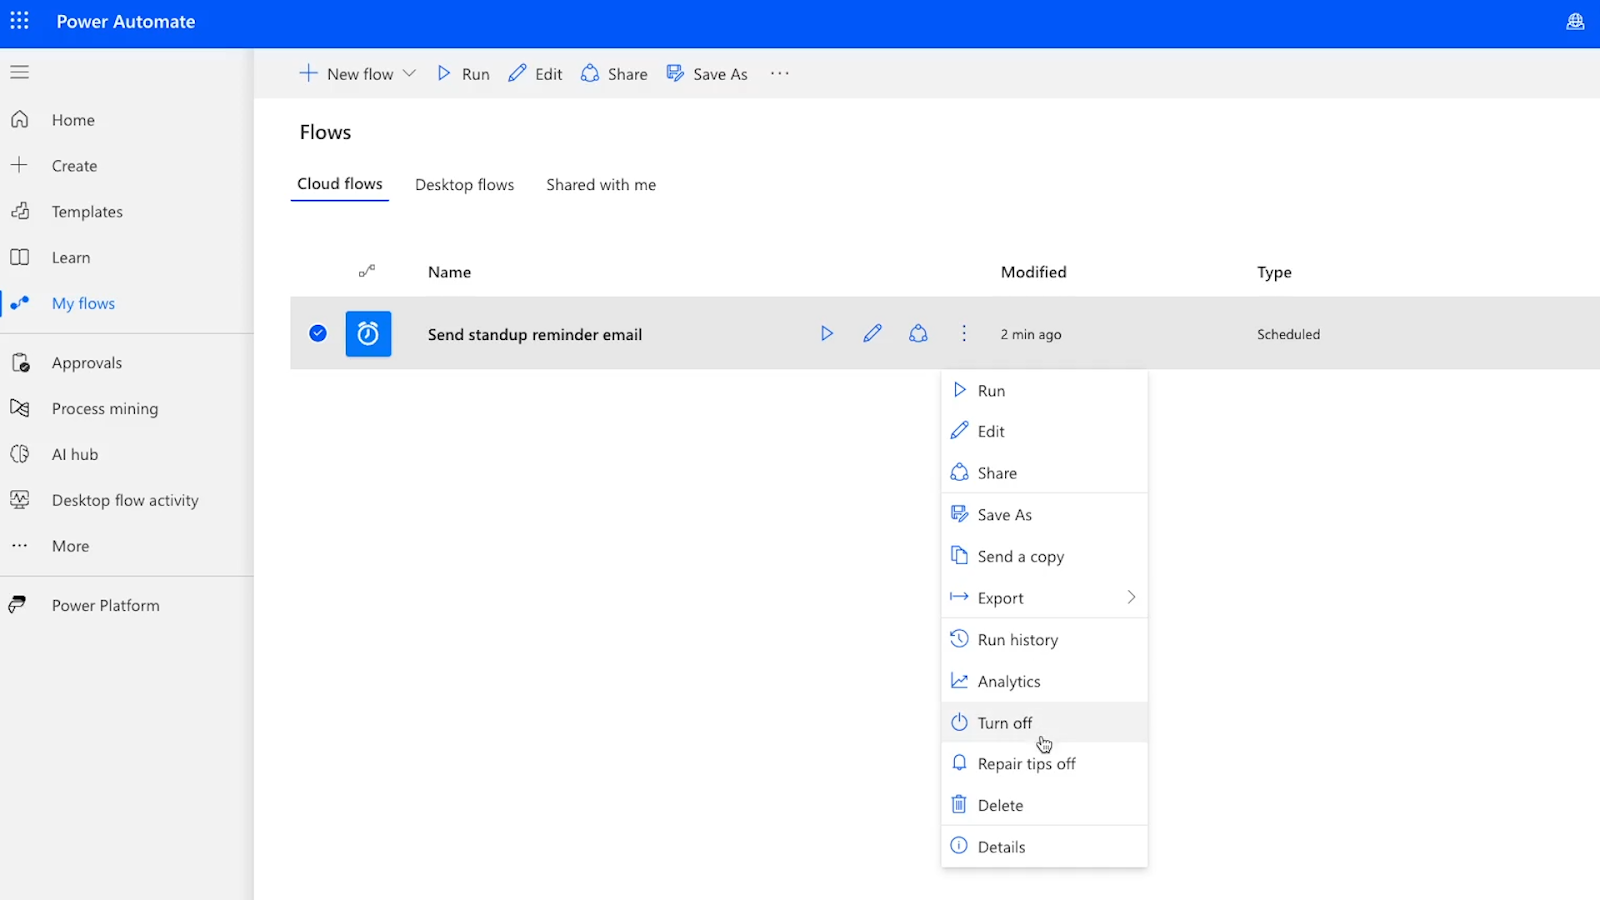The image size is (1600, 900).
Task: Switch to the Shared with me tab
Action: (601, 185)
